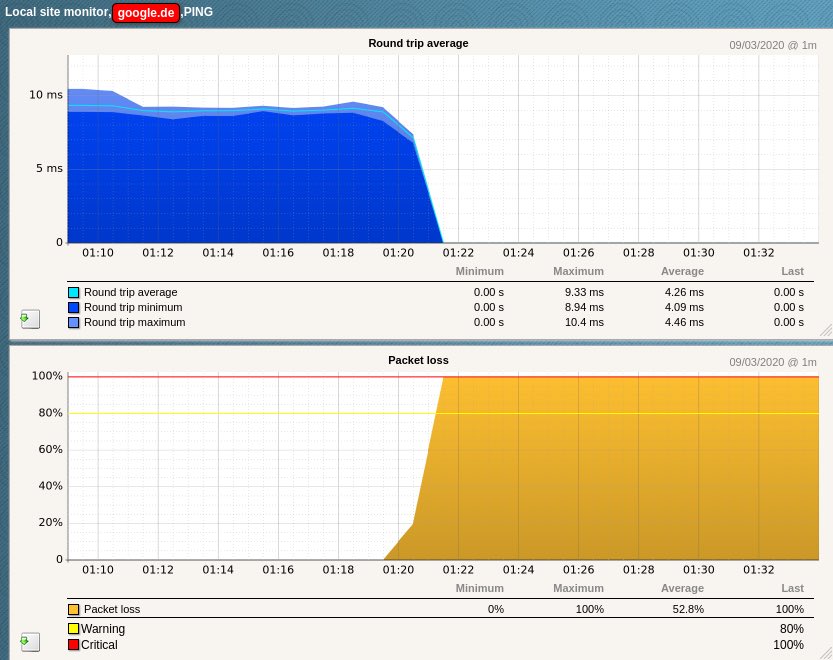833x660 pixels.
Task: Click the light blue Round trip maximum swatch
Action: pos(73,322)
